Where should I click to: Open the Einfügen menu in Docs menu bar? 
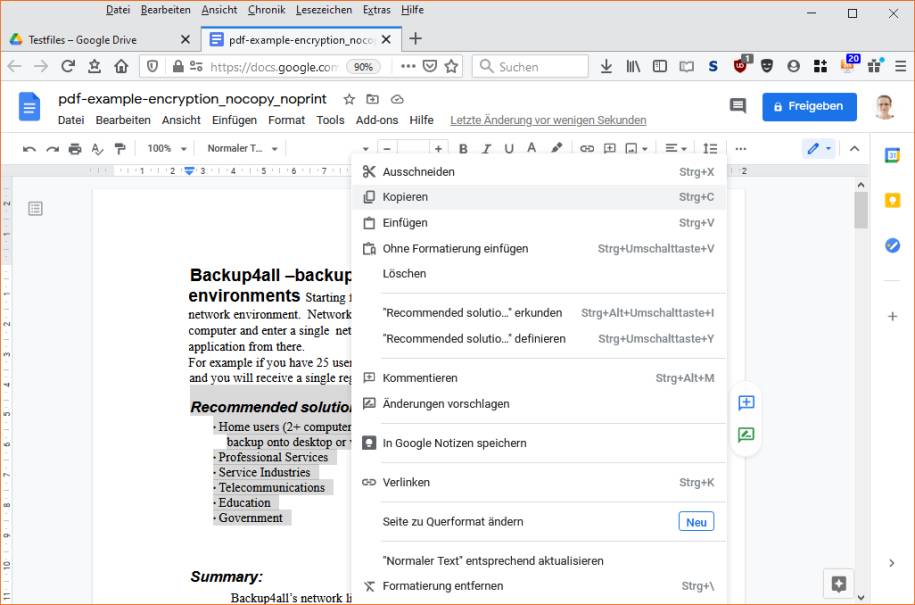234,120
